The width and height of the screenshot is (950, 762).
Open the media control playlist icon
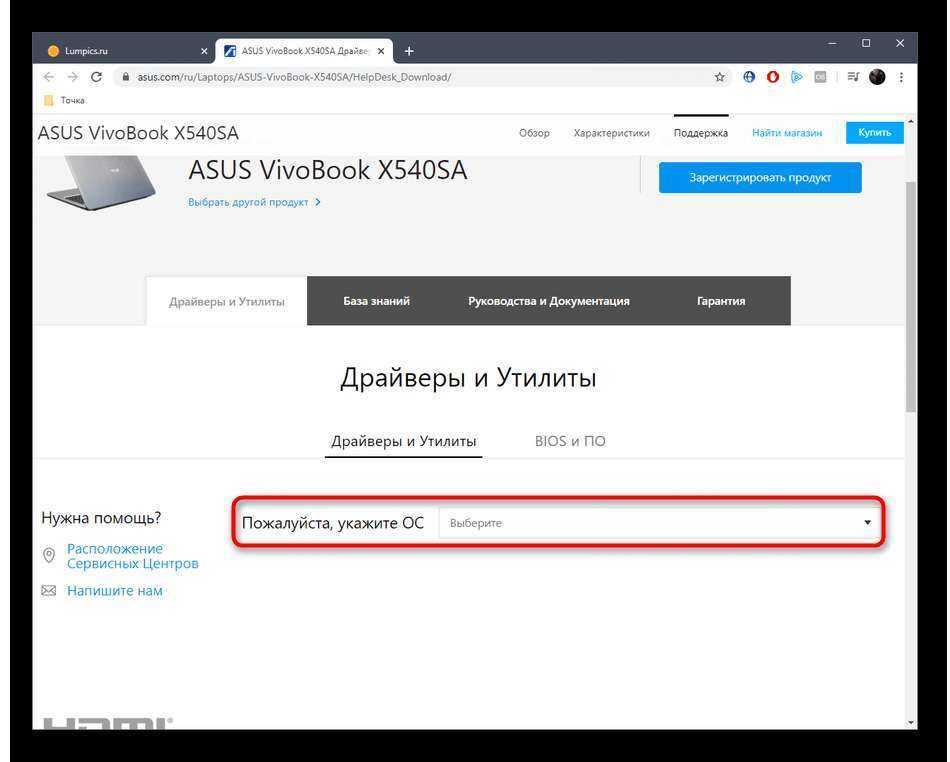coord(853,77)
